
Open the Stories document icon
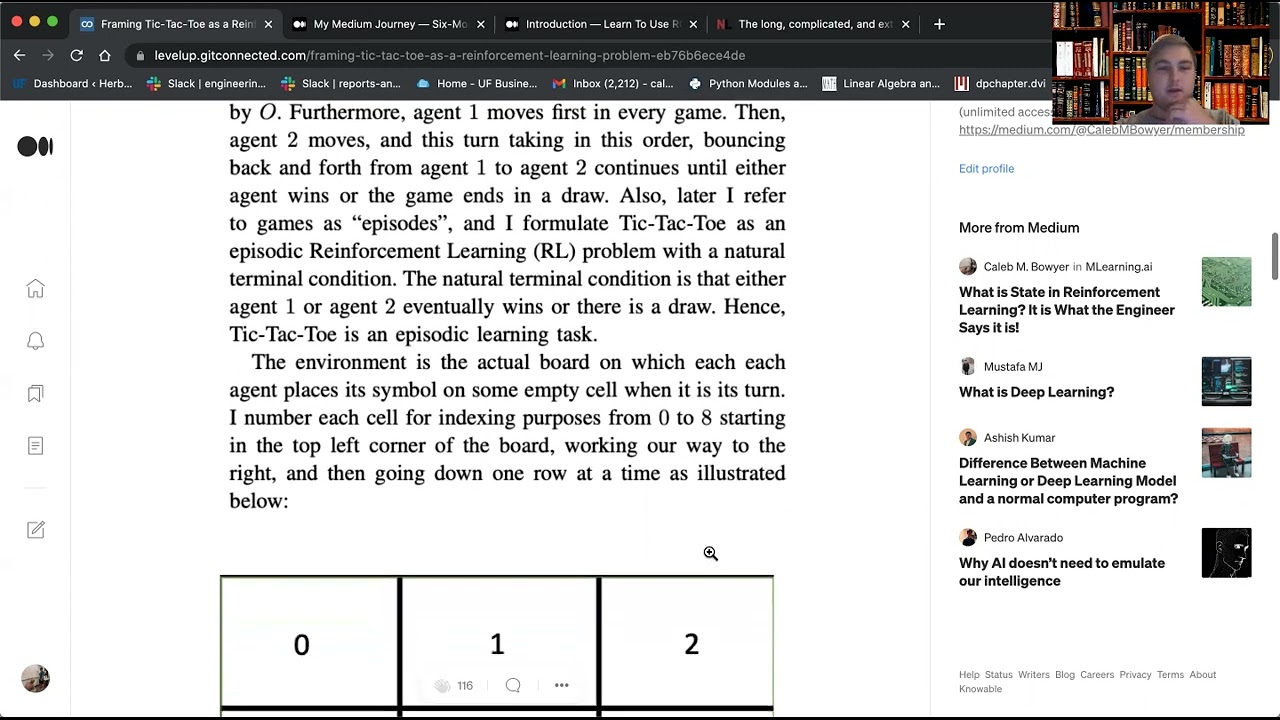[x=35, y=446]
